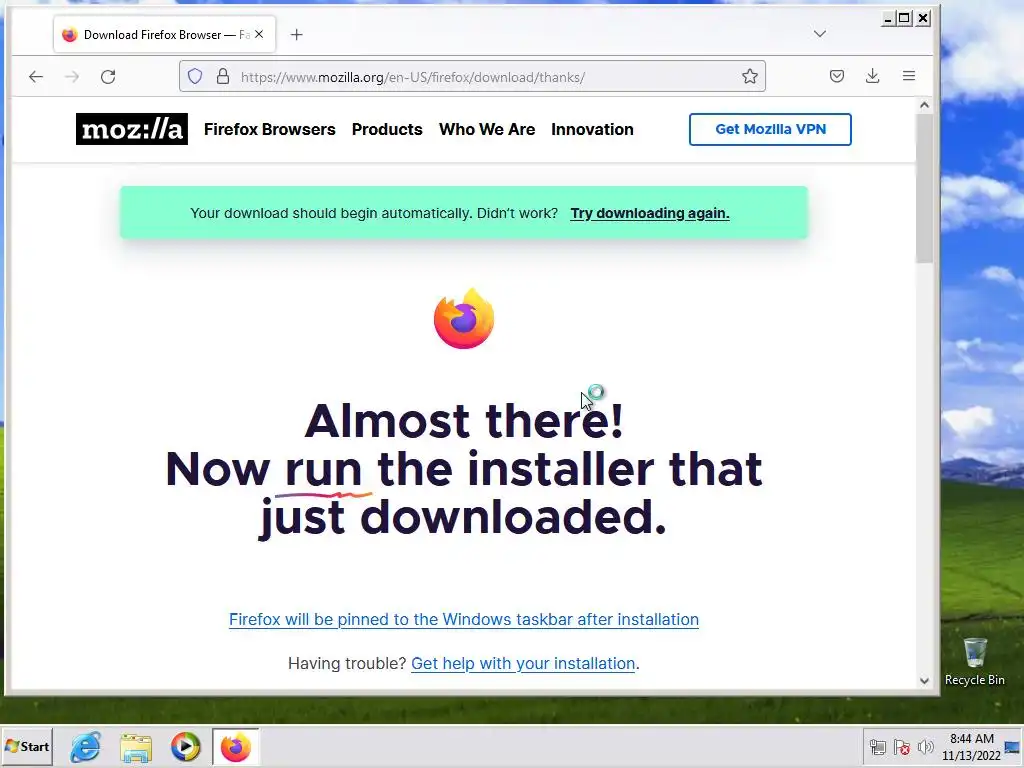Click the Firefox logo on the page
The width and height of the screenshot is (1024, 768).
click(x=464, y=319)
